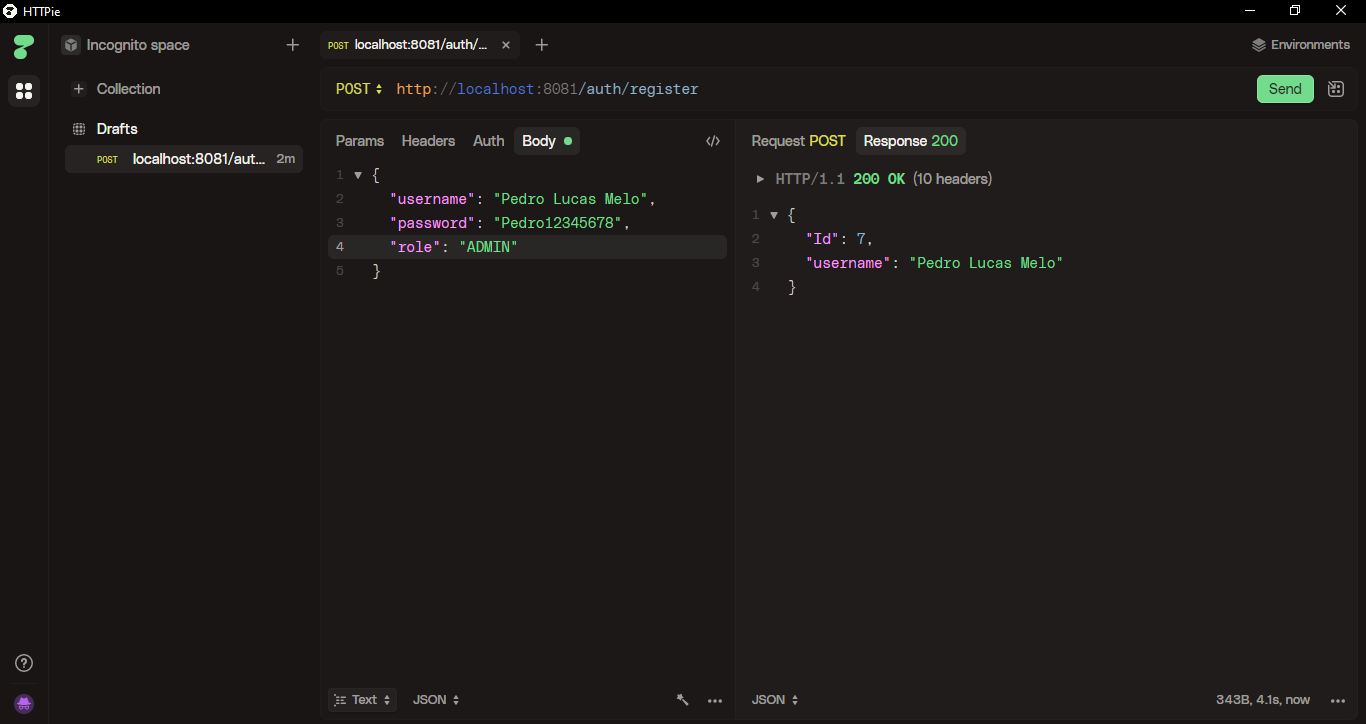Screen dimensions: 1366x724
Task: Collapse the request body JSON object
Action: tap(358, 175)
